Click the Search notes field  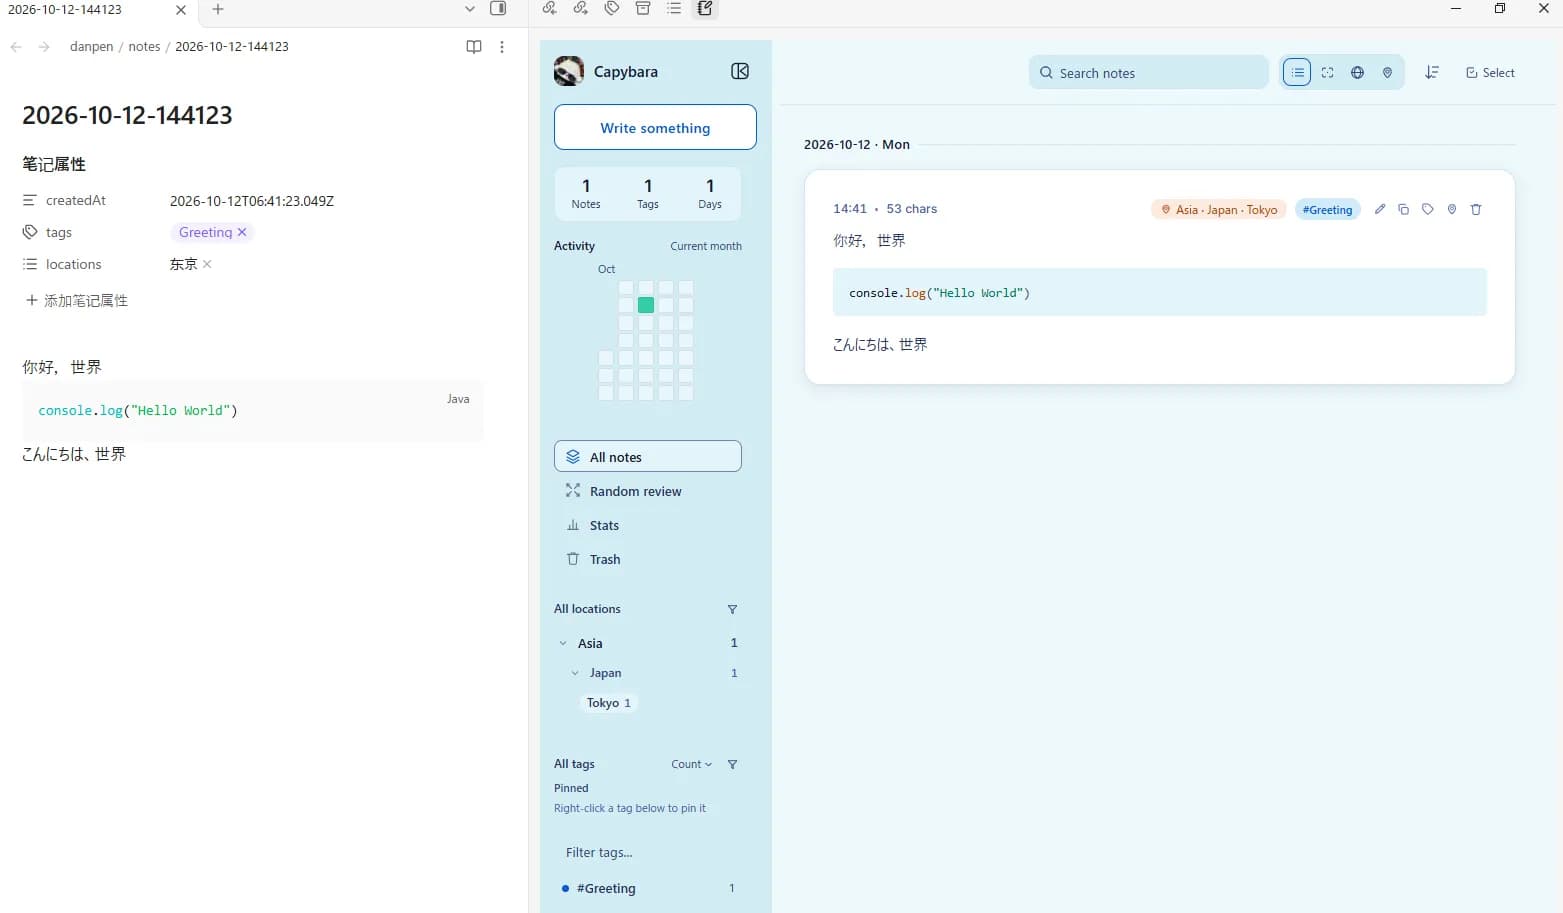click(x=1148, y=72)
